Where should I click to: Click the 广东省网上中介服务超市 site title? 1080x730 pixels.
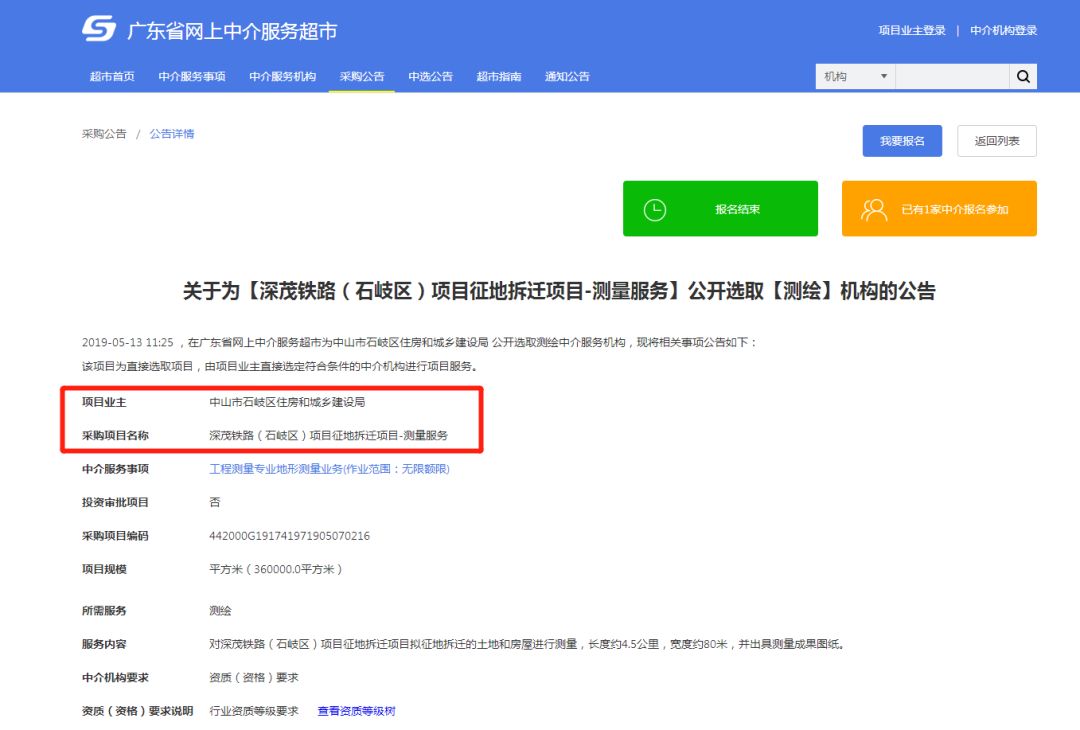coord(232,31)
